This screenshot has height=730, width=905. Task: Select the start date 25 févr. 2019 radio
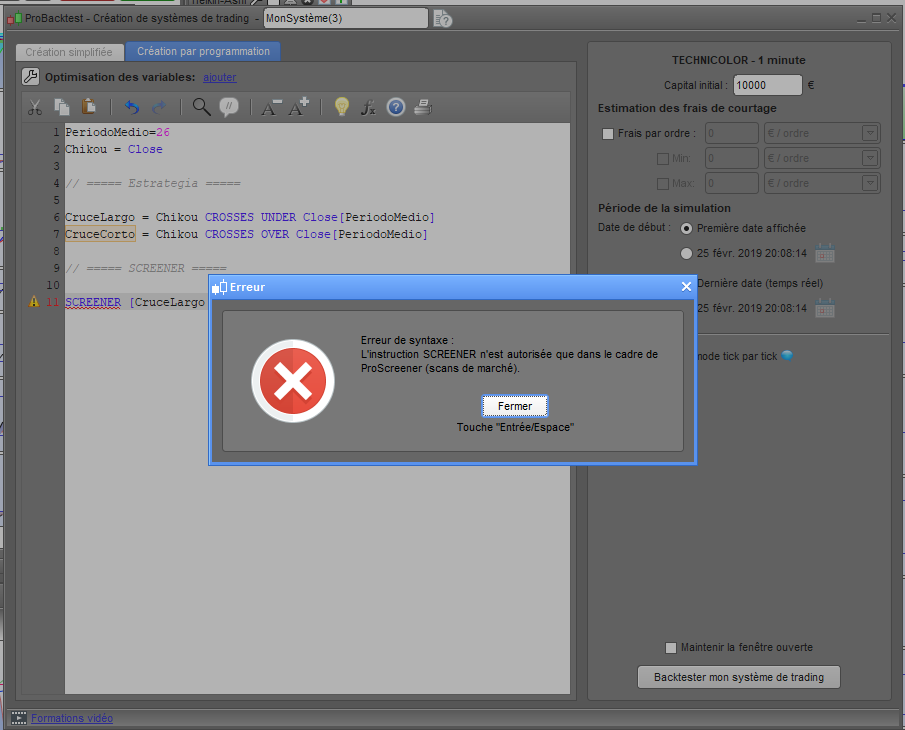[x=686, y=253]
